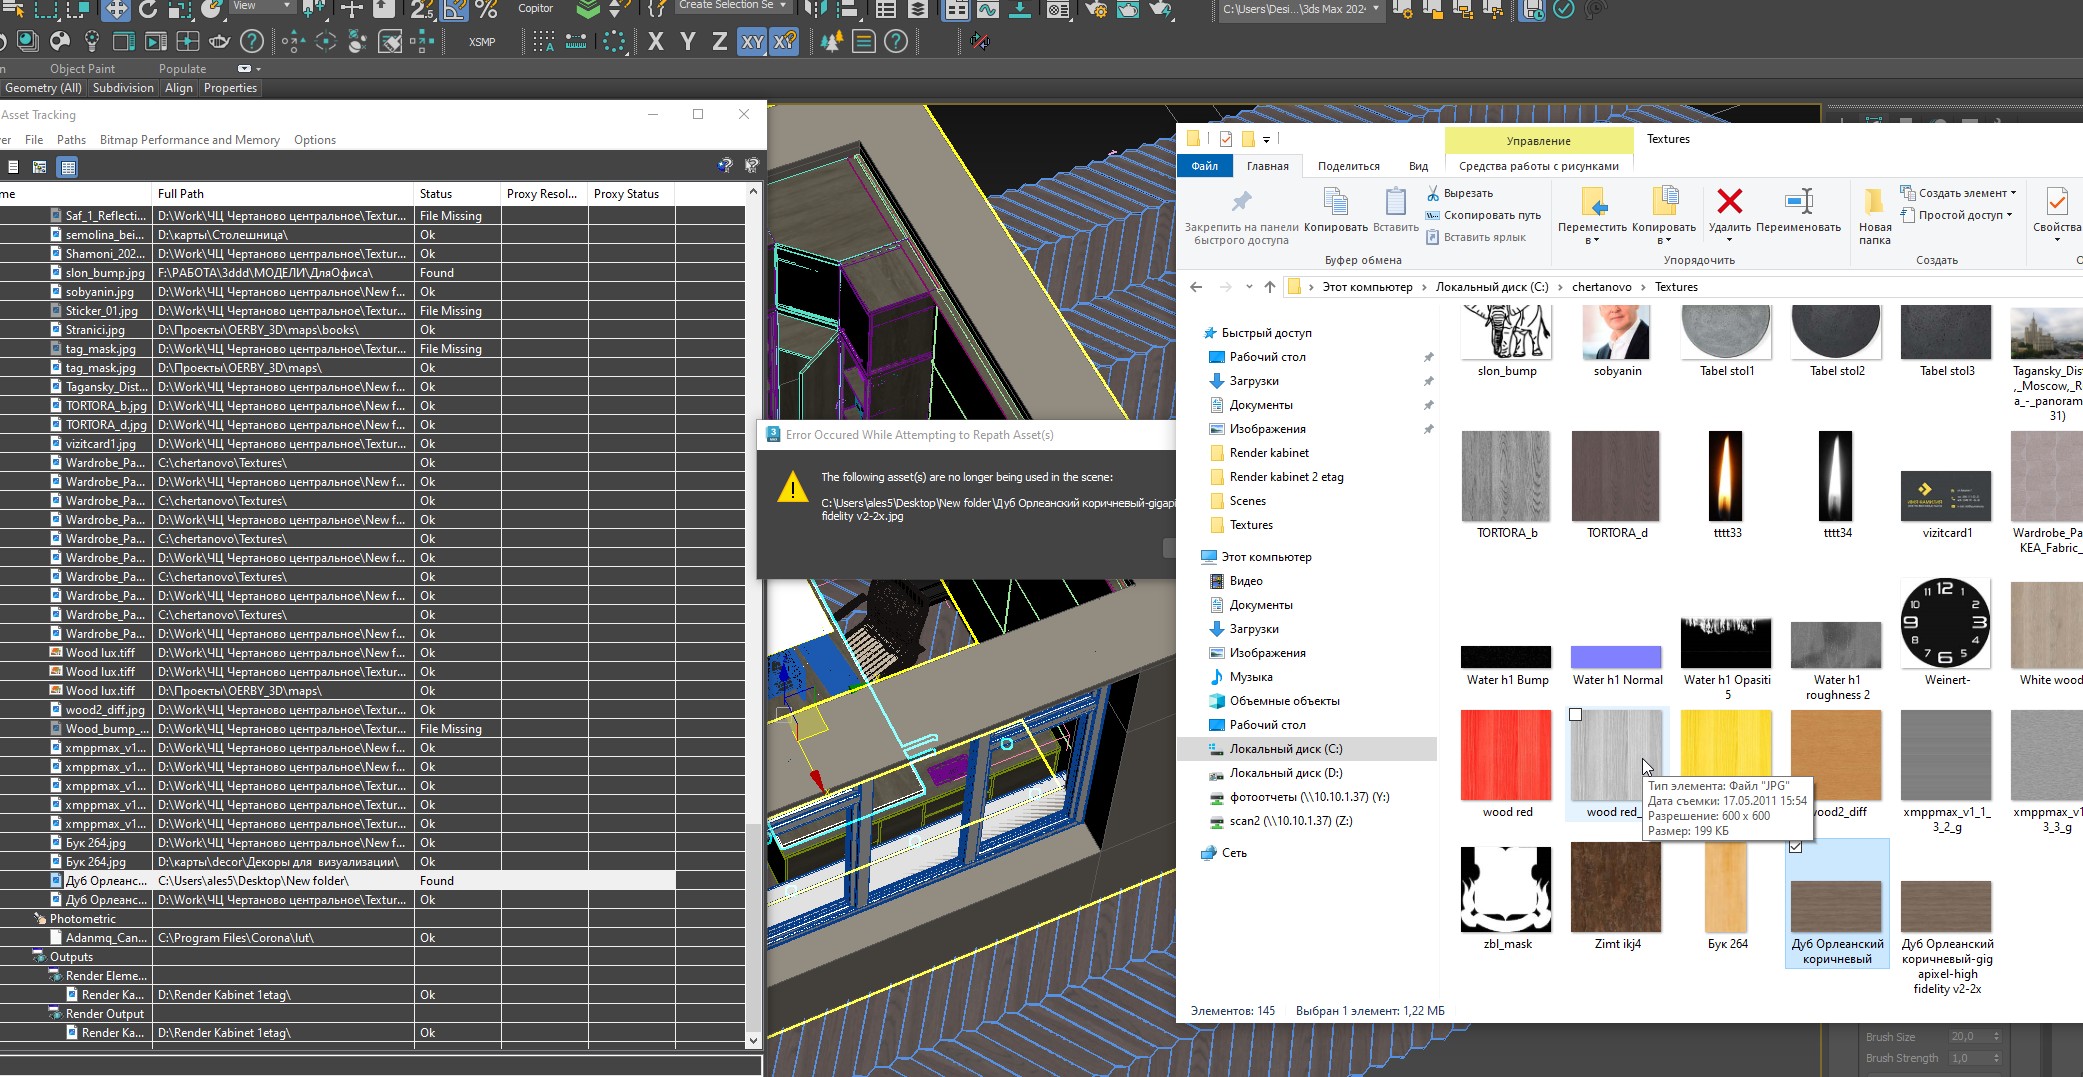Open the Paths menu in Asset Tracking
2083x1077 pixels.
pyautogui.click(x=71, y=140)
